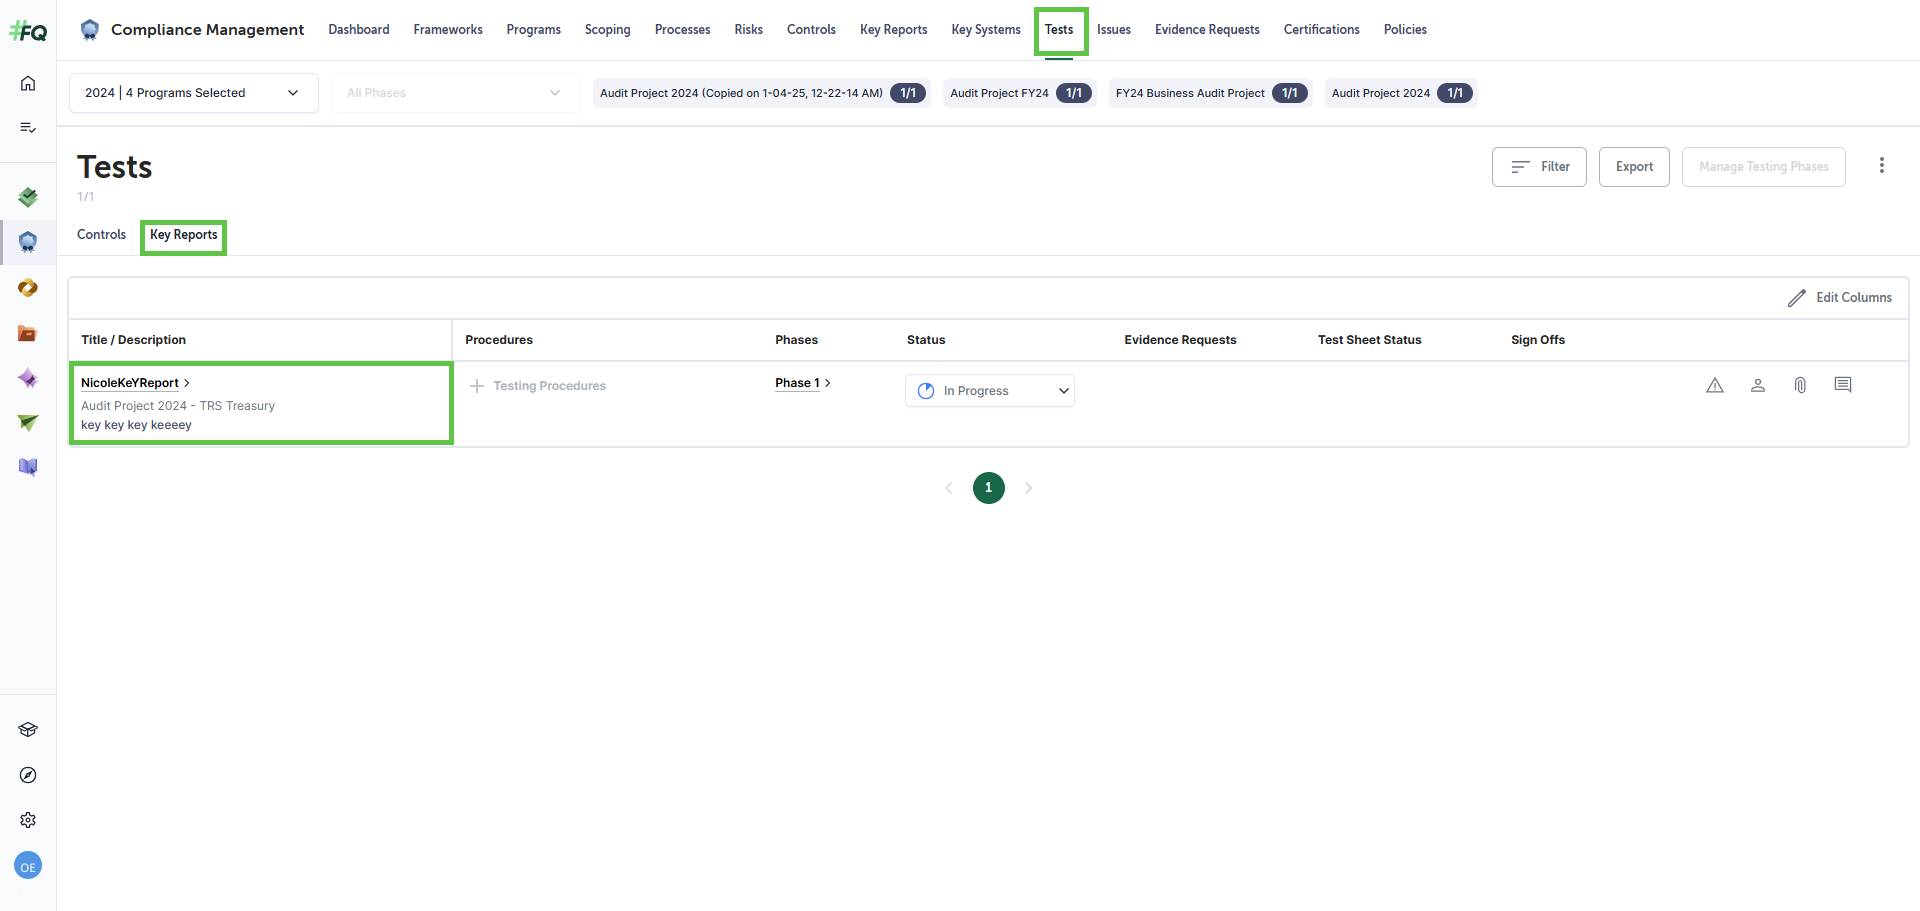The image size is (1920, 911).
Task: Click the OE user avatar
Action: coord(28,866)
